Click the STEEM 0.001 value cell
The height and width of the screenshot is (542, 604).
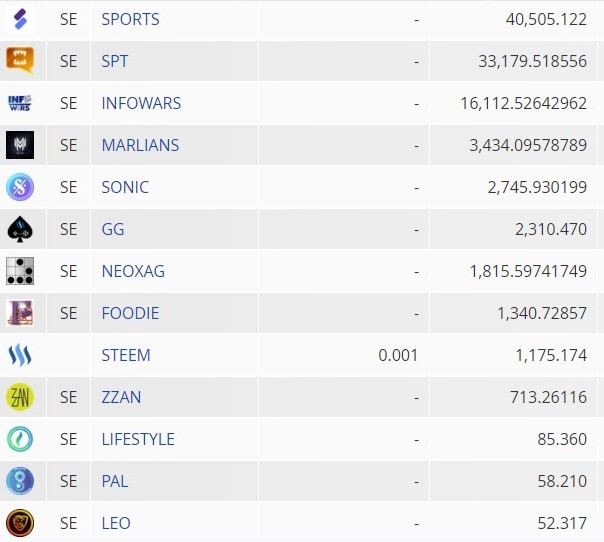(398, 355)
